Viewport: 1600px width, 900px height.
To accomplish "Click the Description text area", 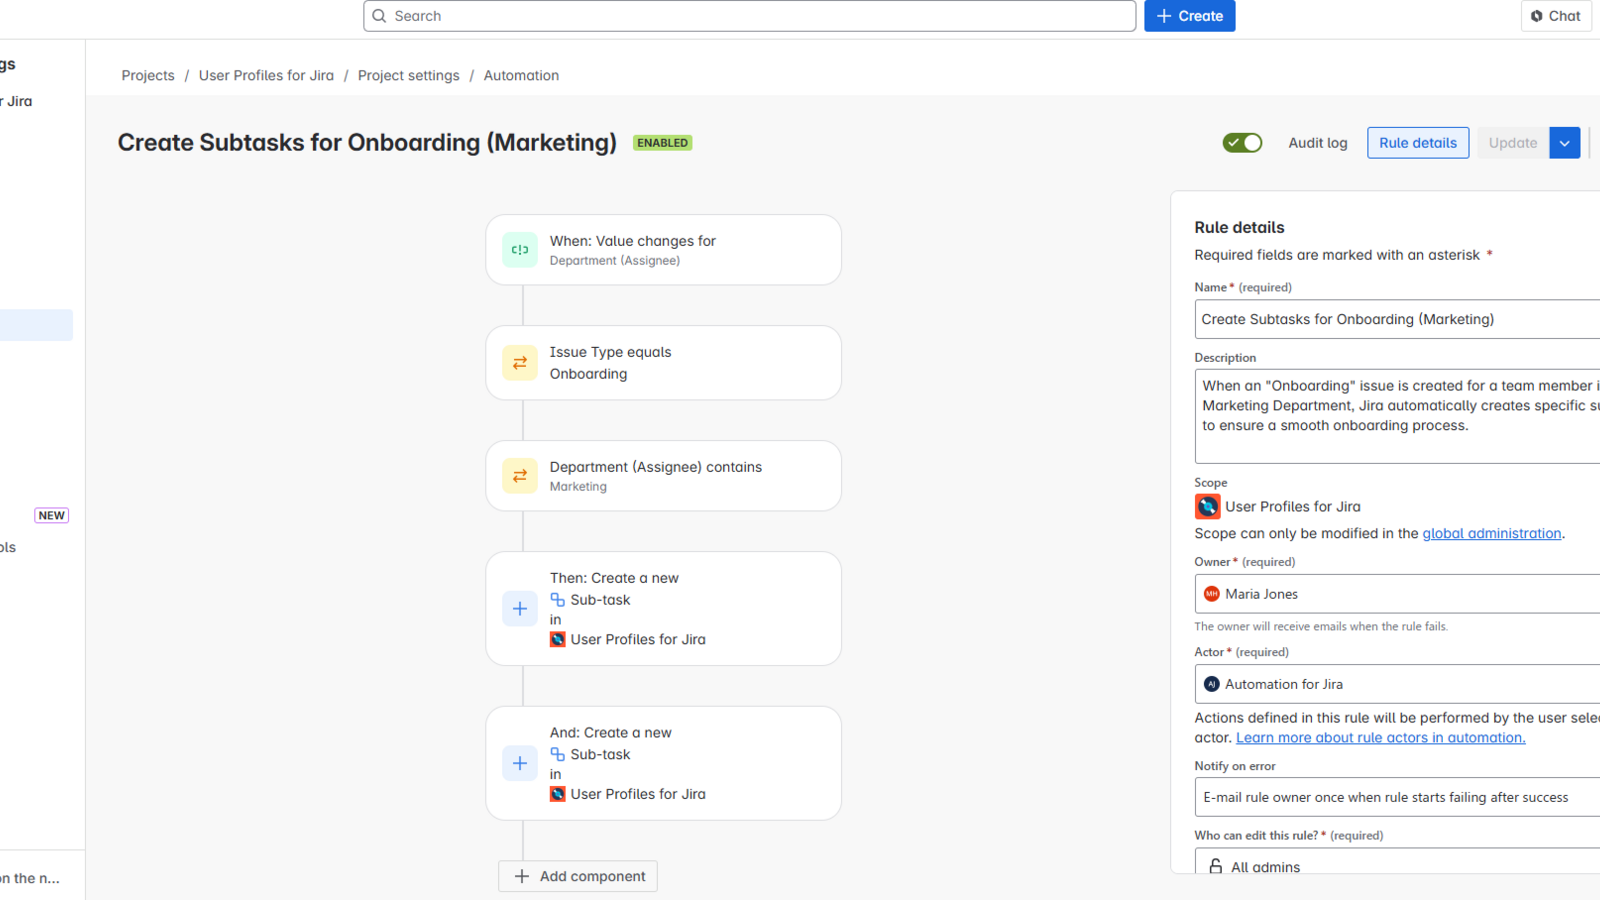I will pyautogui.click(x=1398, y=416).
